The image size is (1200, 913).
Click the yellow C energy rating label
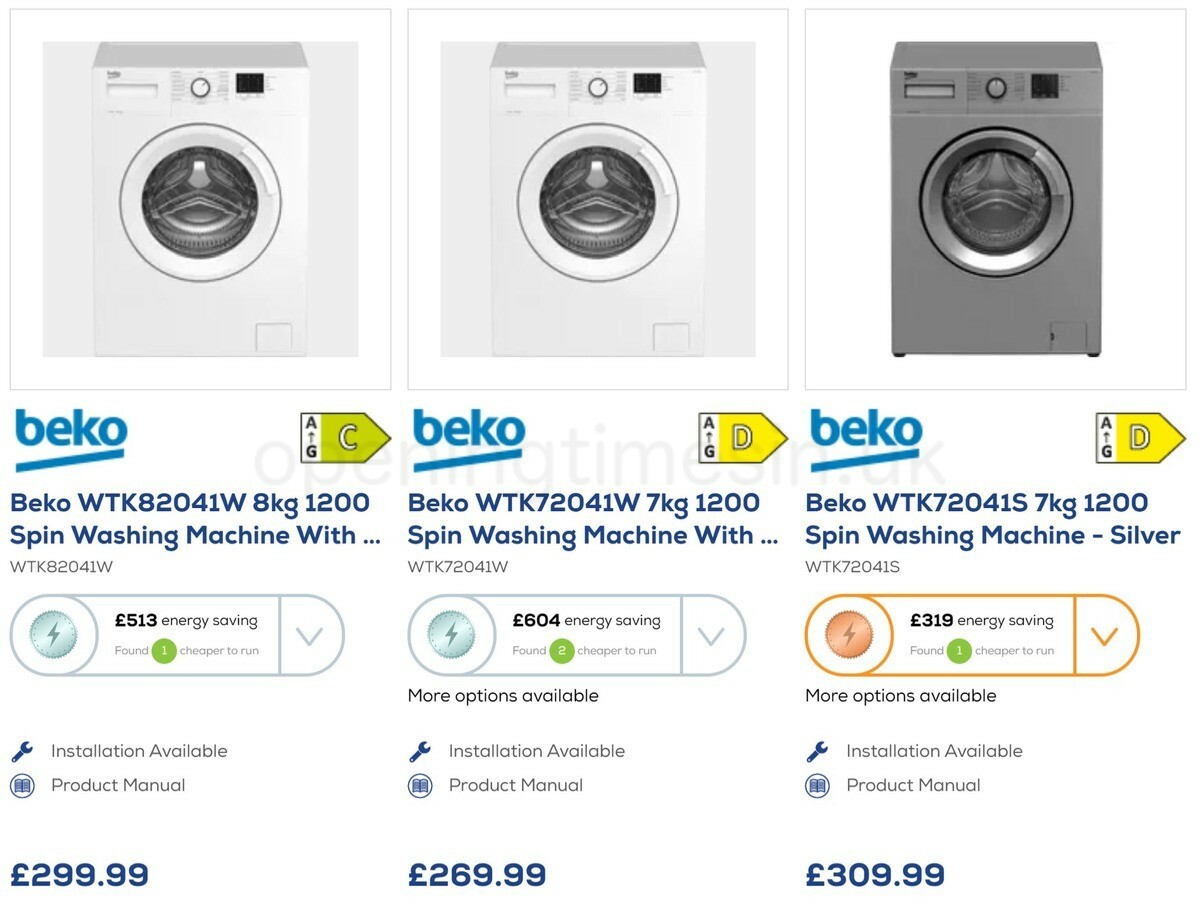click(345, 436)
